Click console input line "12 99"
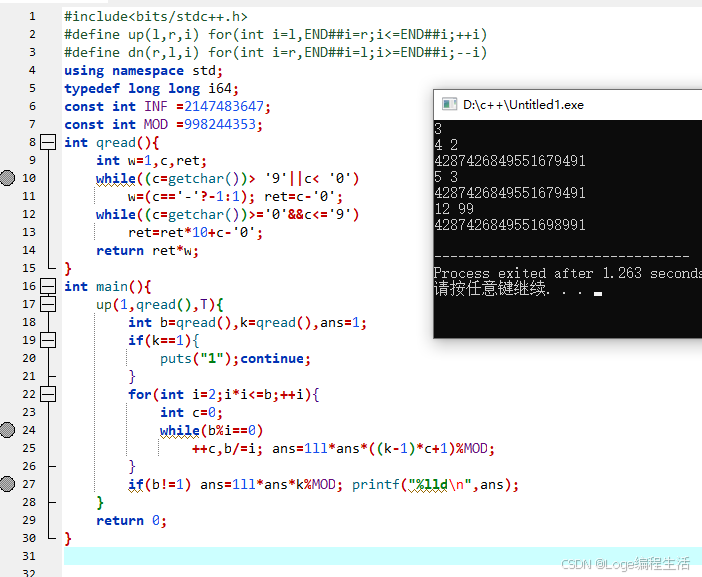Viewport: 702px width, 577px height. tap(454, 209)
